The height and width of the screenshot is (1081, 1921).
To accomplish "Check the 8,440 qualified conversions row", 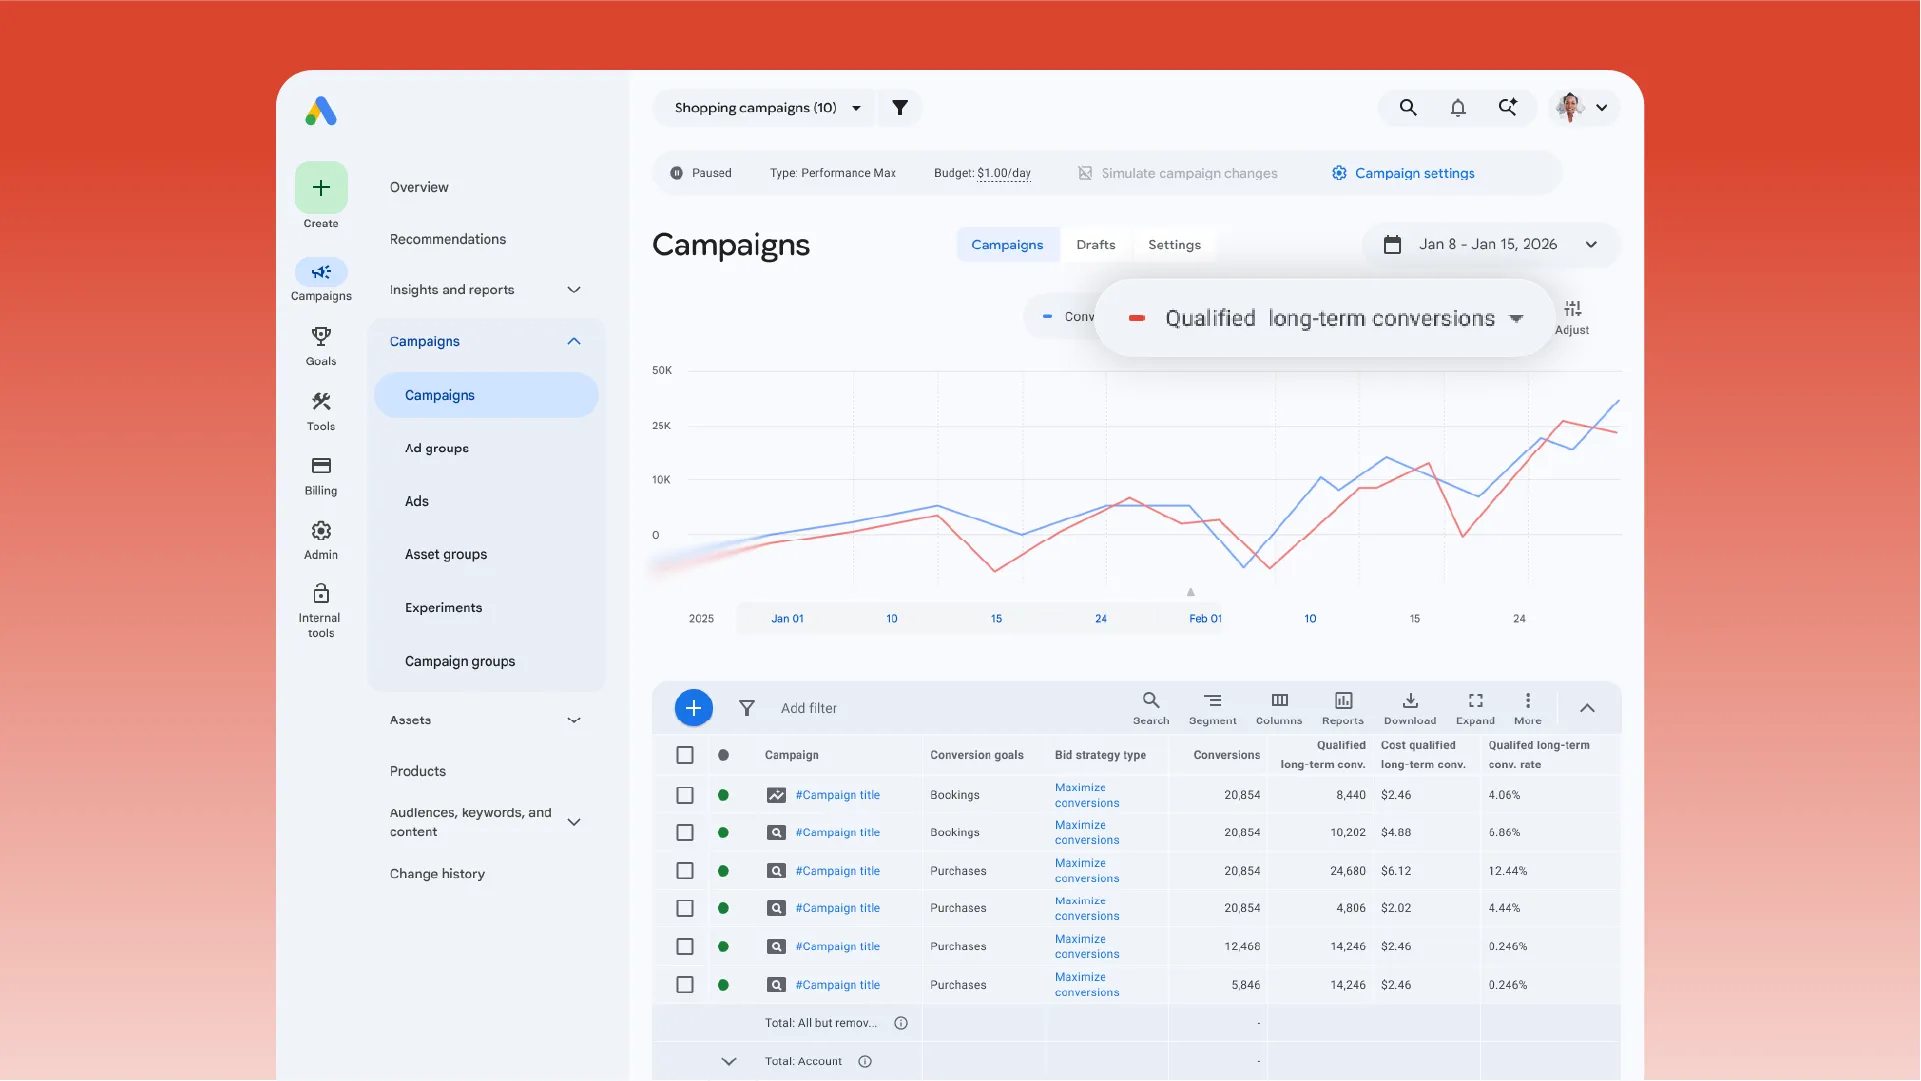I will [685, 796].
